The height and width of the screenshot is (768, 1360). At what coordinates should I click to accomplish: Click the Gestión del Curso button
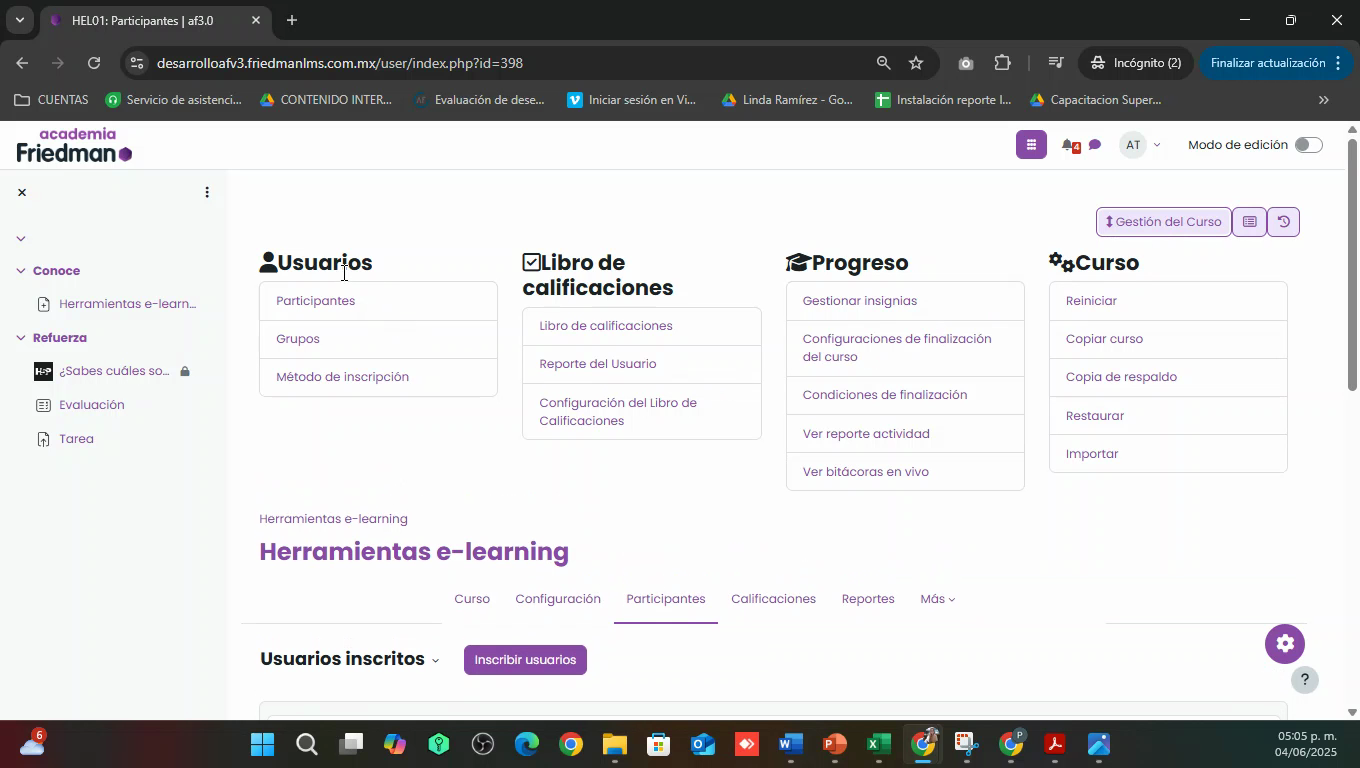(1164, 222)
